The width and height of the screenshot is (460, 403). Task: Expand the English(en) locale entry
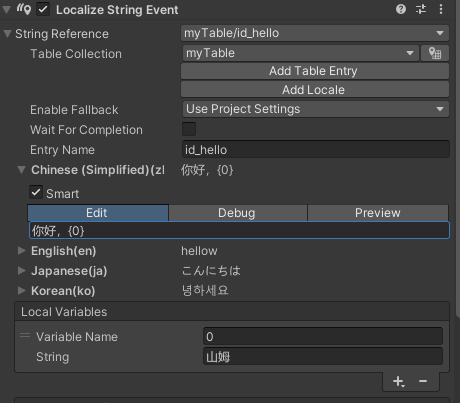click(22, 251)
